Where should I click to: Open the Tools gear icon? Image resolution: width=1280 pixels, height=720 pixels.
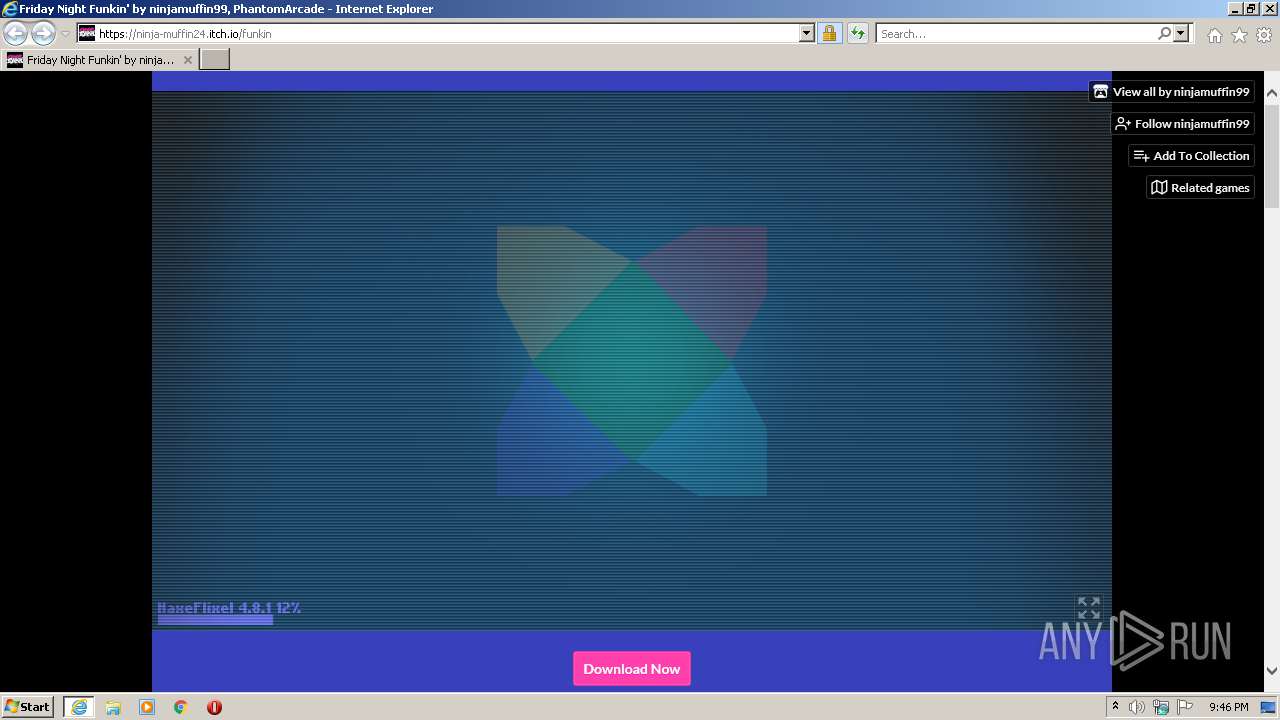1264,35
